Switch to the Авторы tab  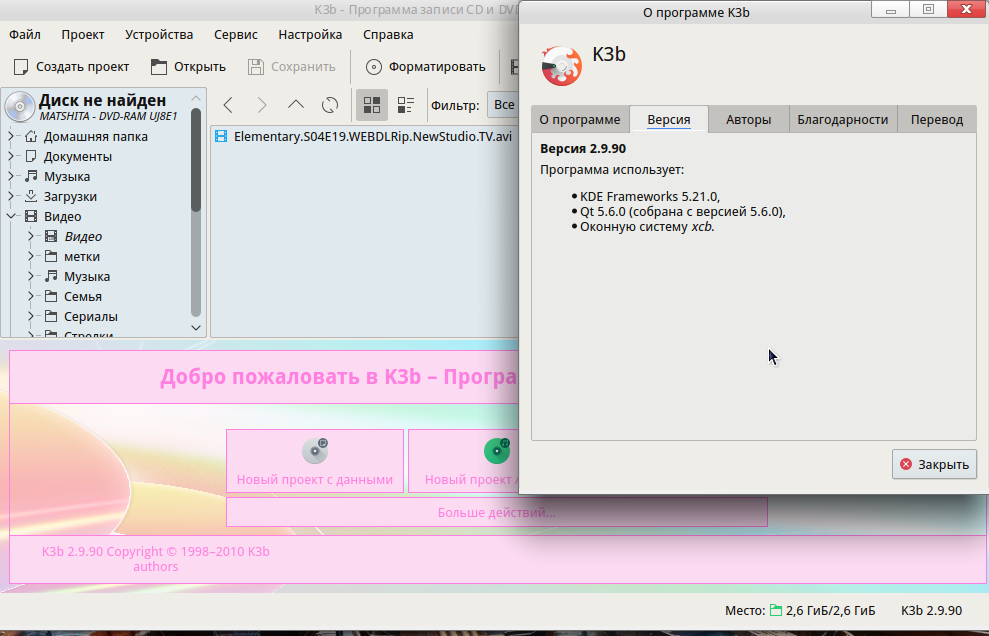point(749,119)
